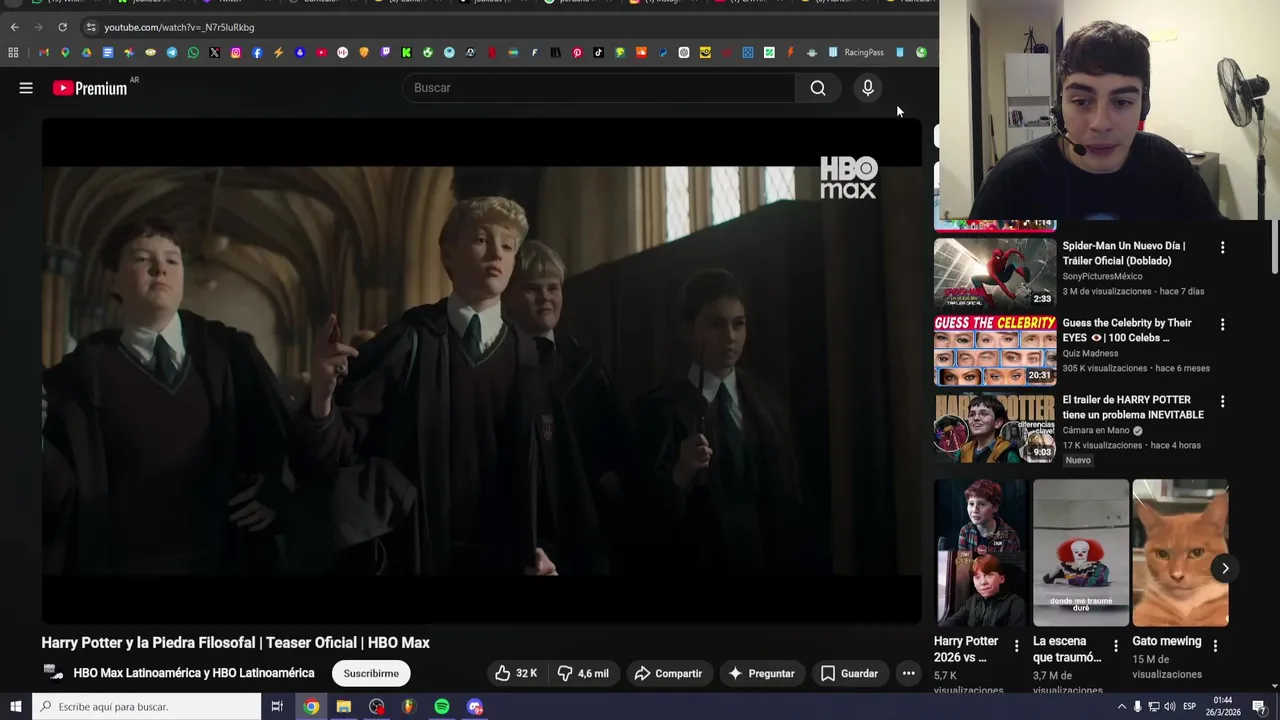Open options for Harry Potter trailer problem video
The width and height of the screenshot is (1280, 720).
1222,401
